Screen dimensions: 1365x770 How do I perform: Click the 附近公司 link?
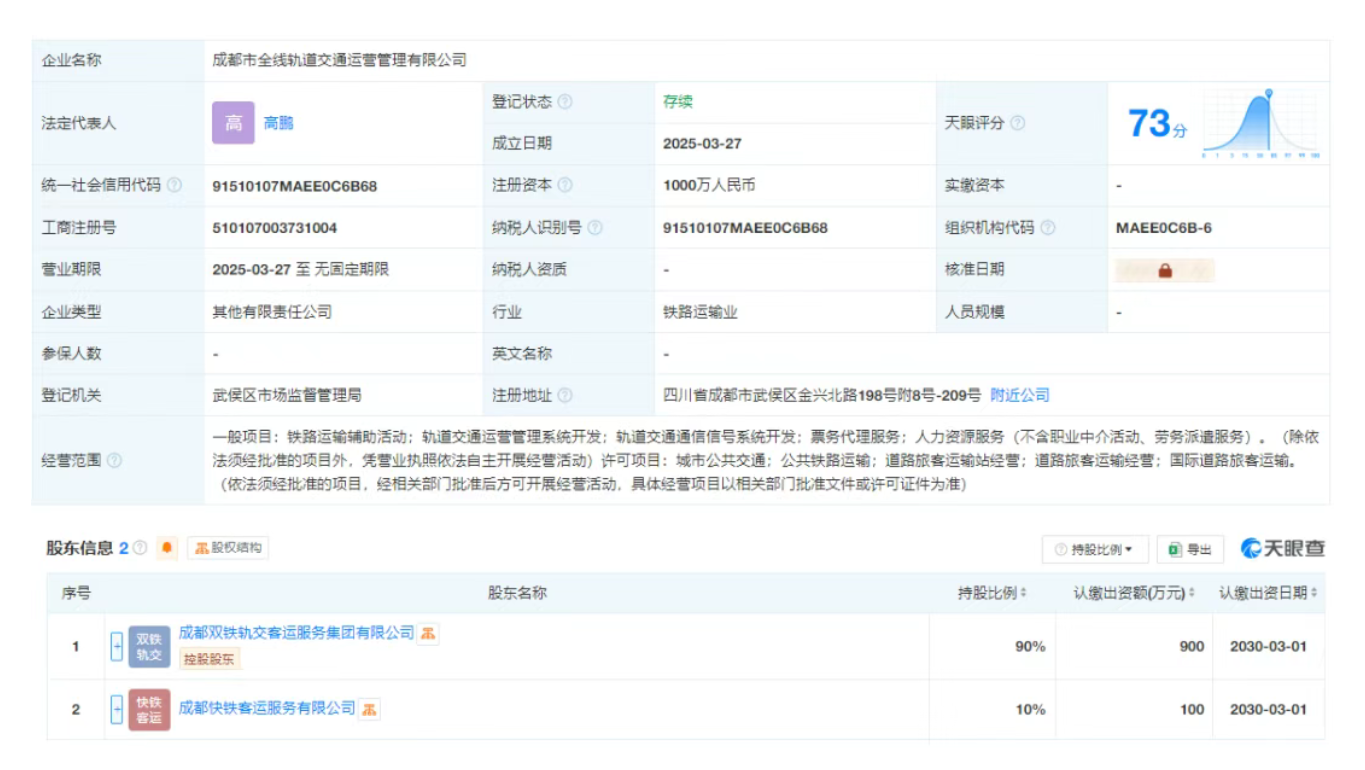(1020, 395)
